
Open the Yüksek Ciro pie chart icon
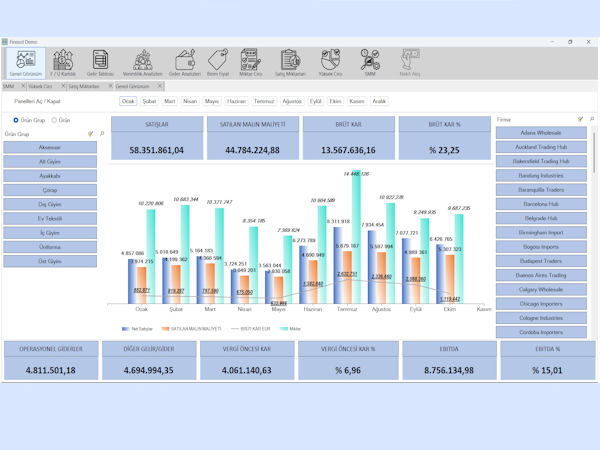[x=330, y=63]
